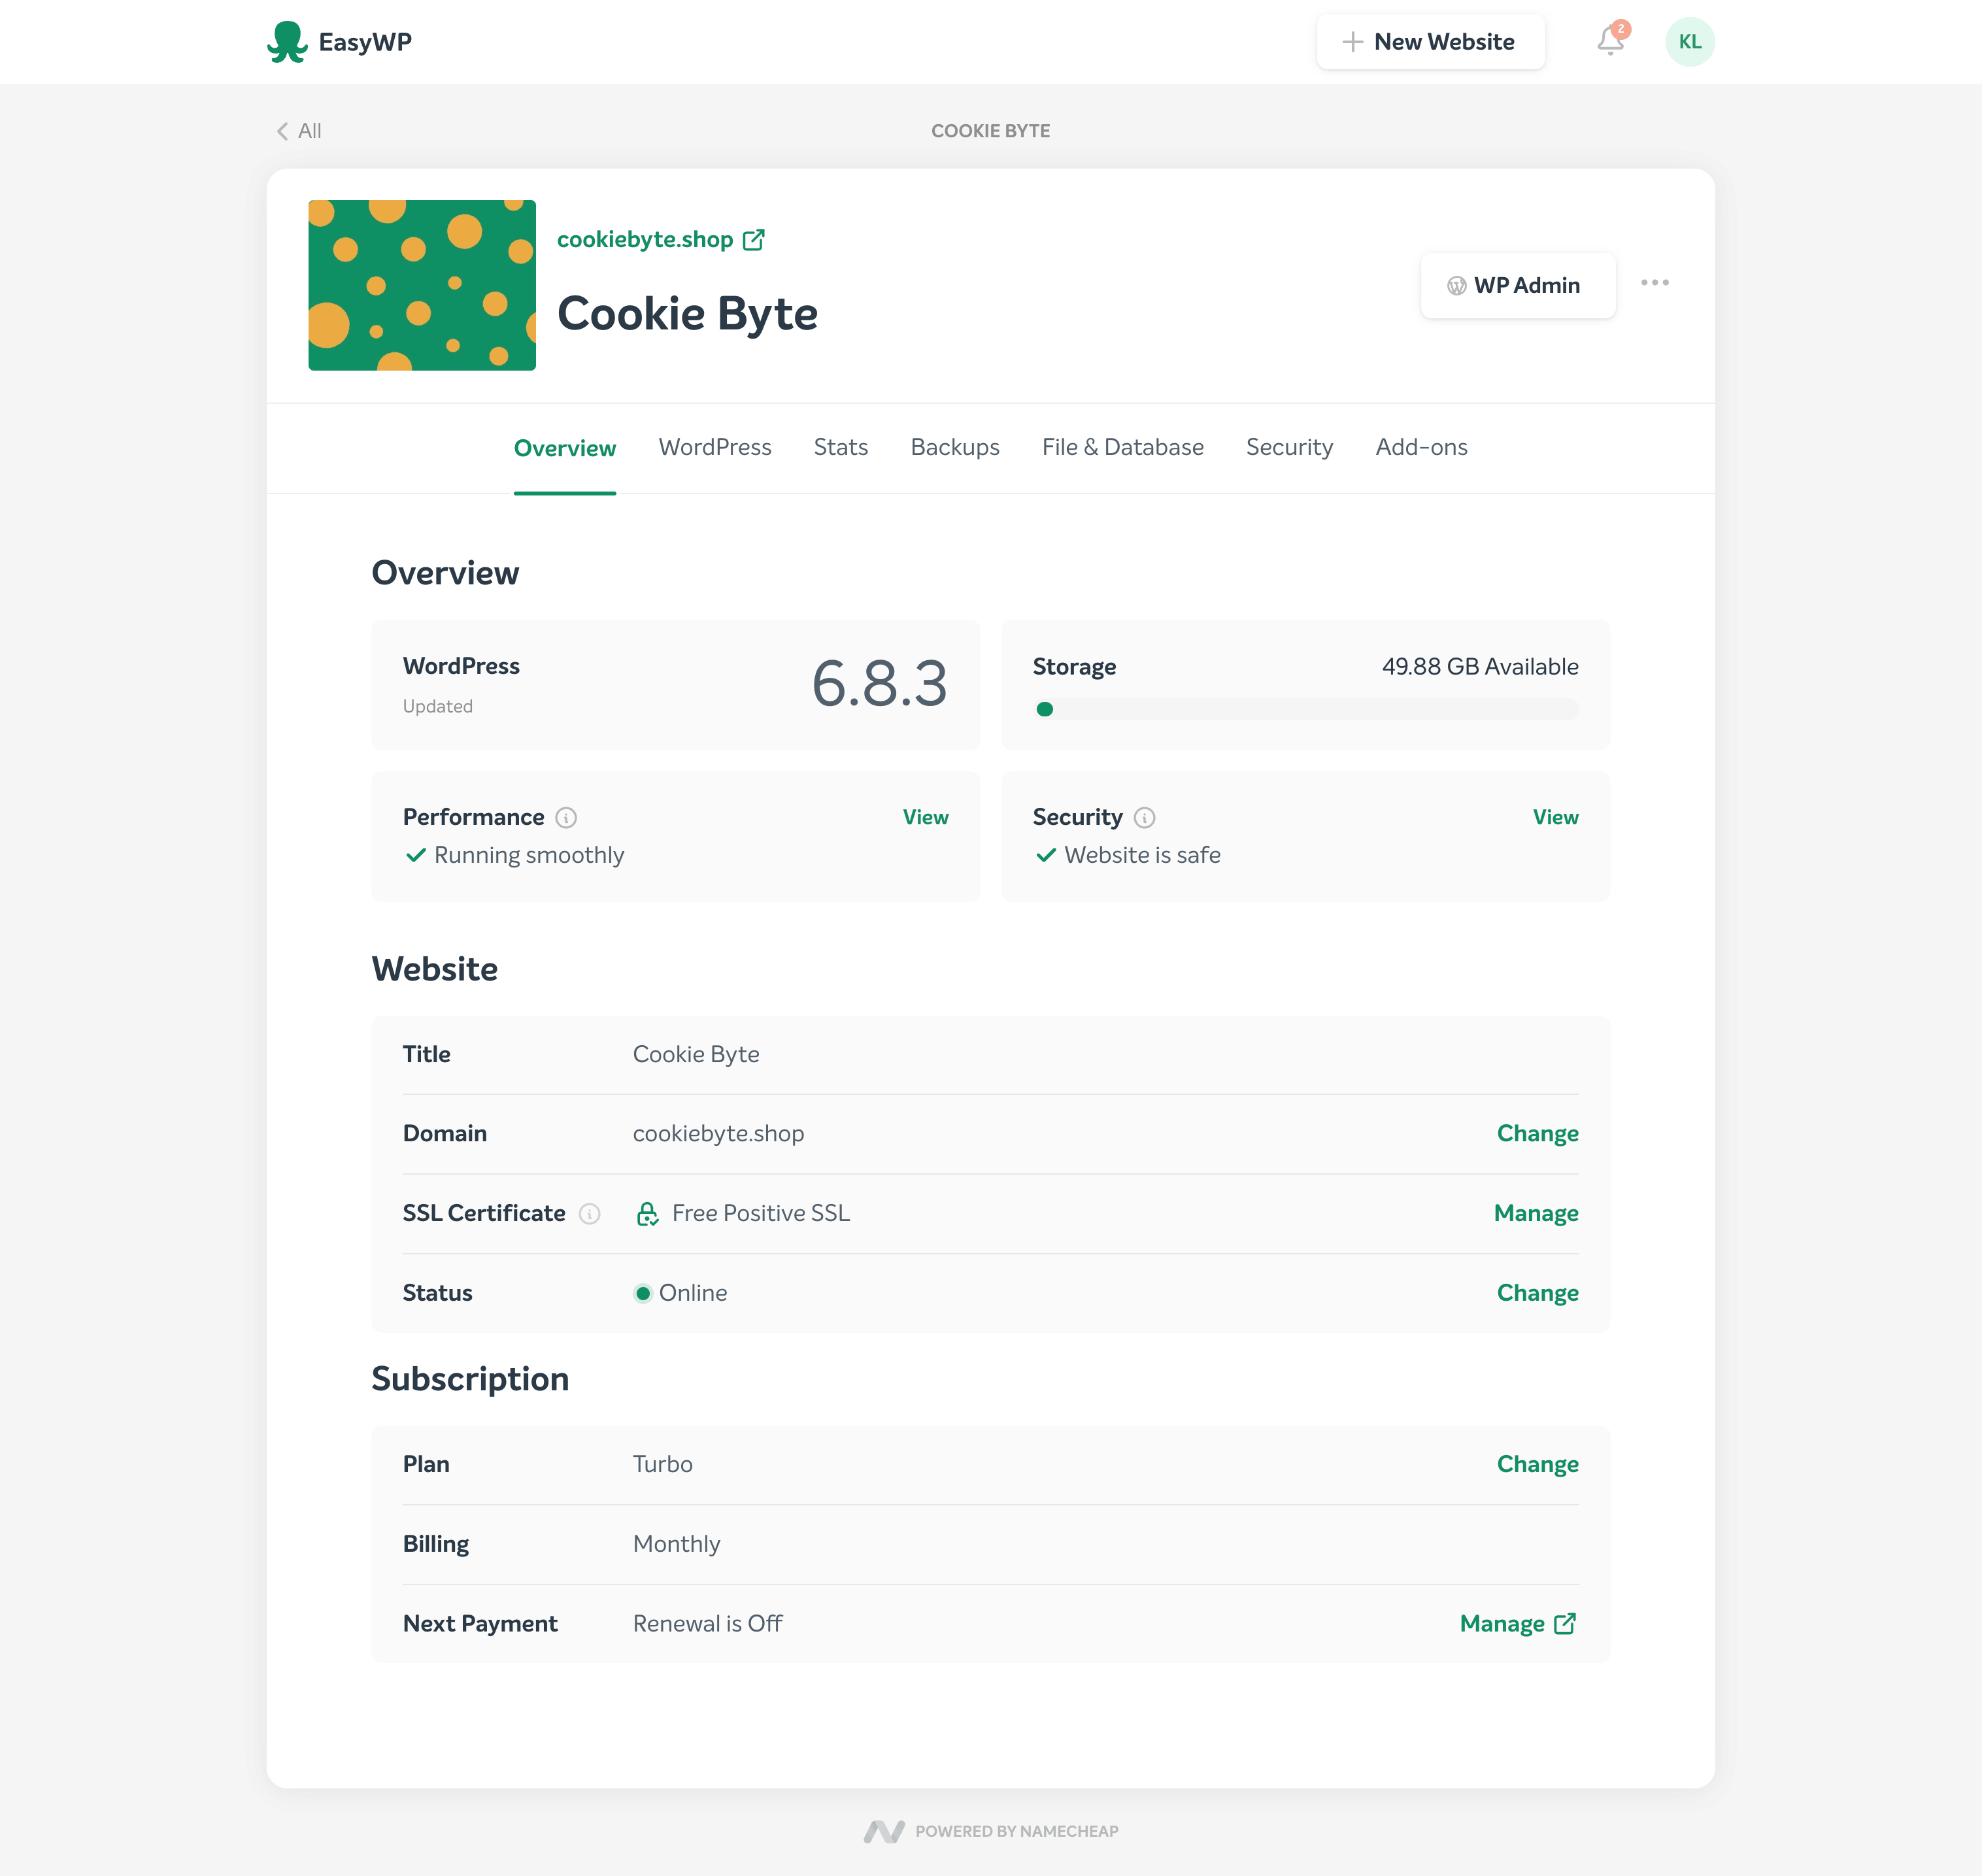Click the Security info icon
The image size is (1982, 1876).
pos(1145,817)
